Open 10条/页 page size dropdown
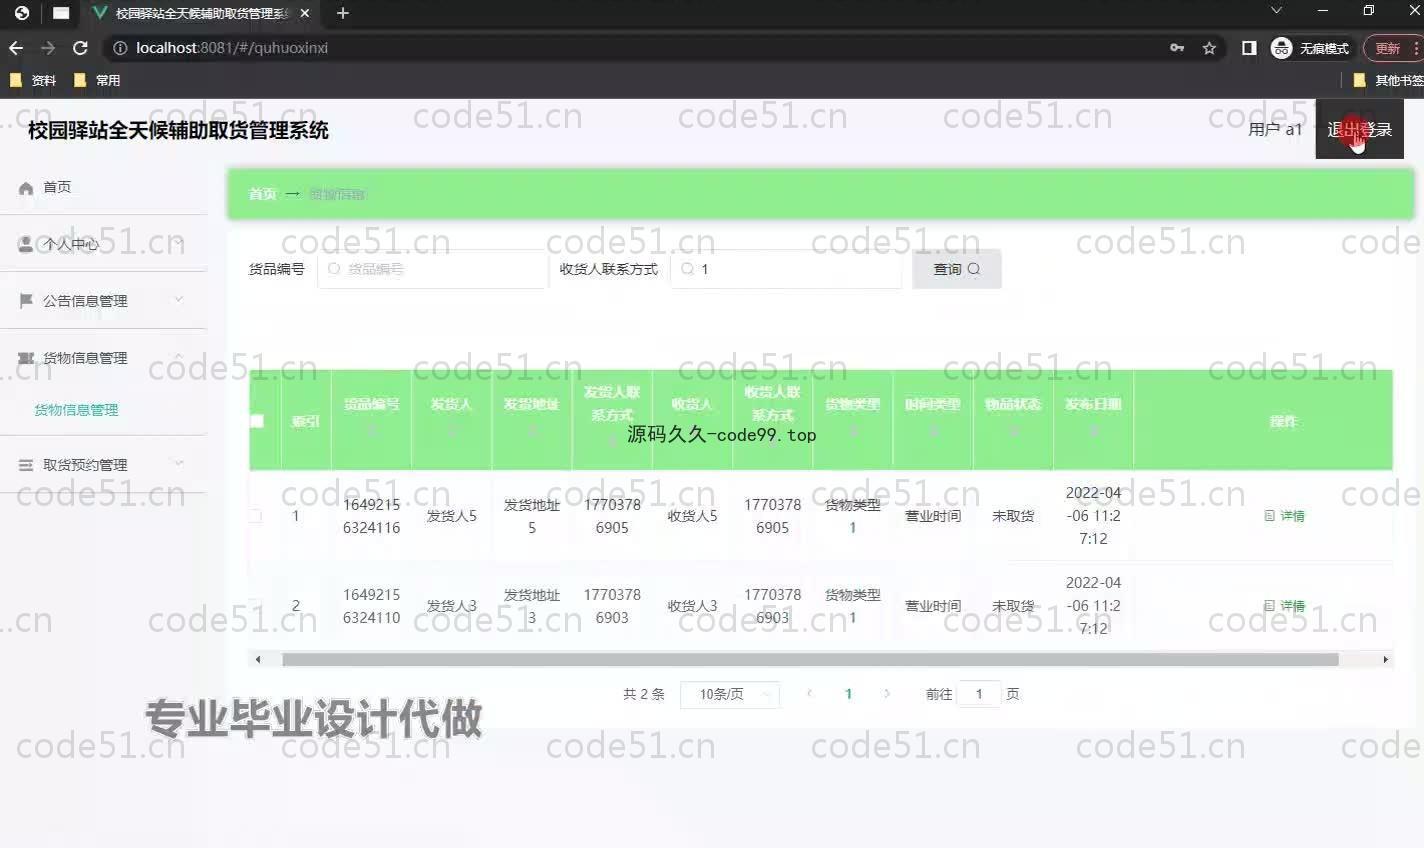Image resolution: width=1424 pixels, height=848 pixels. point(730,694)
